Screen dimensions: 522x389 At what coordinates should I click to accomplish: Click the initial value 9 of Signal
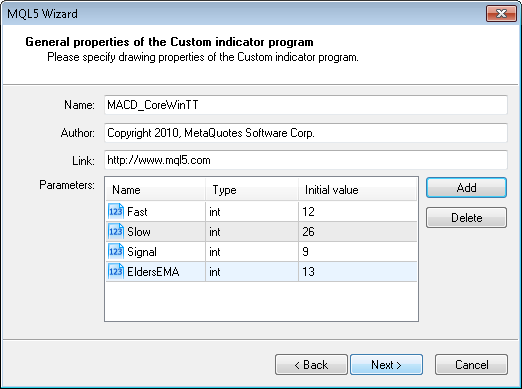point(358,252)
